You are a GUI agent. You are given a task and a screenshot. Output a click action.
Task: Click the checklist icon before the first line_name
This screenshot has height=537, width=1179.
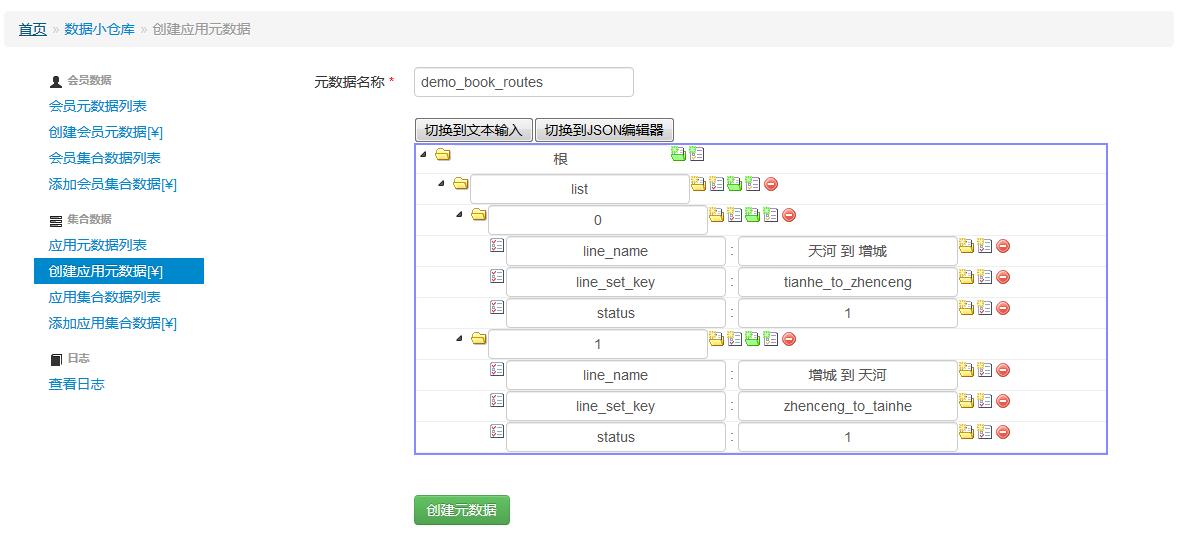pos(497,245)
